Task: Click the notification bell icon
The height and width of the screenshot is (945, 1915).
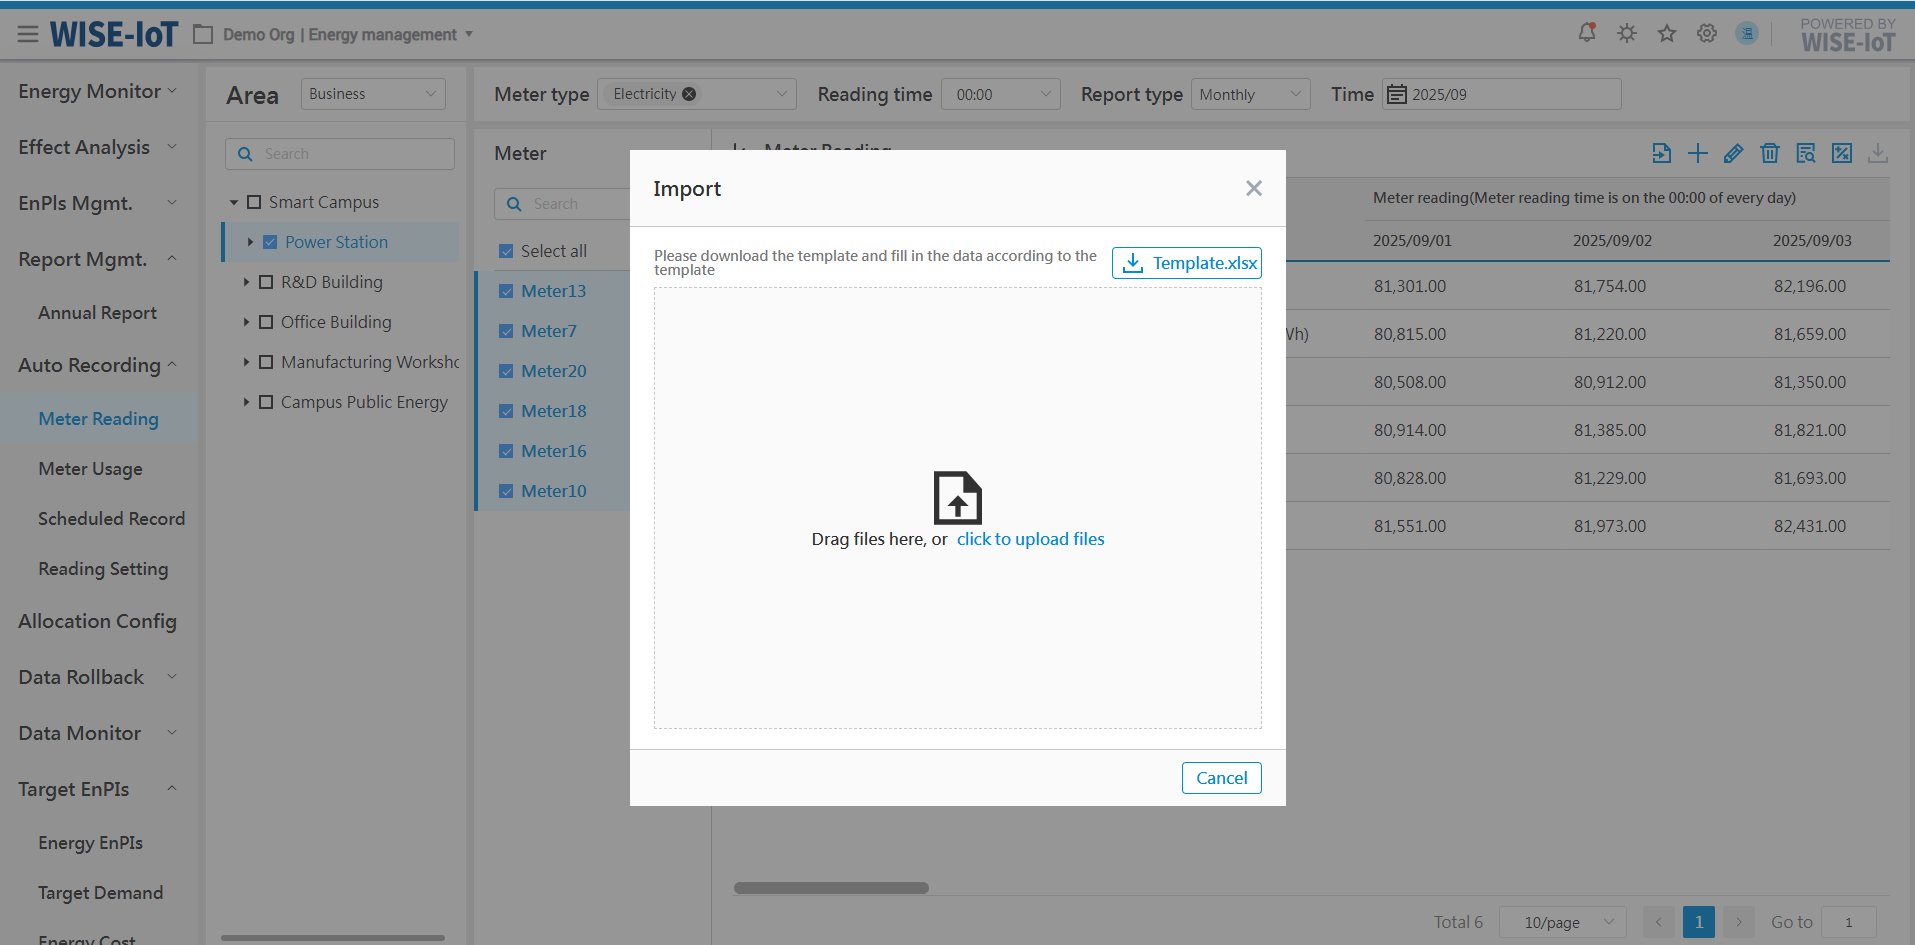Action: click(x=1586, y=33)
